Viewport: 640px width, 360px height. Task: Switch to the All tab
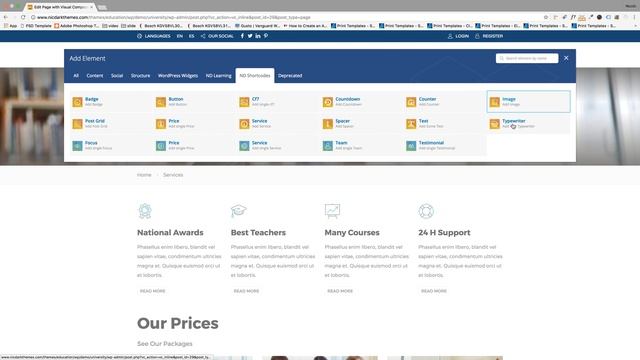pyautogui.click(x=76, y=76)
